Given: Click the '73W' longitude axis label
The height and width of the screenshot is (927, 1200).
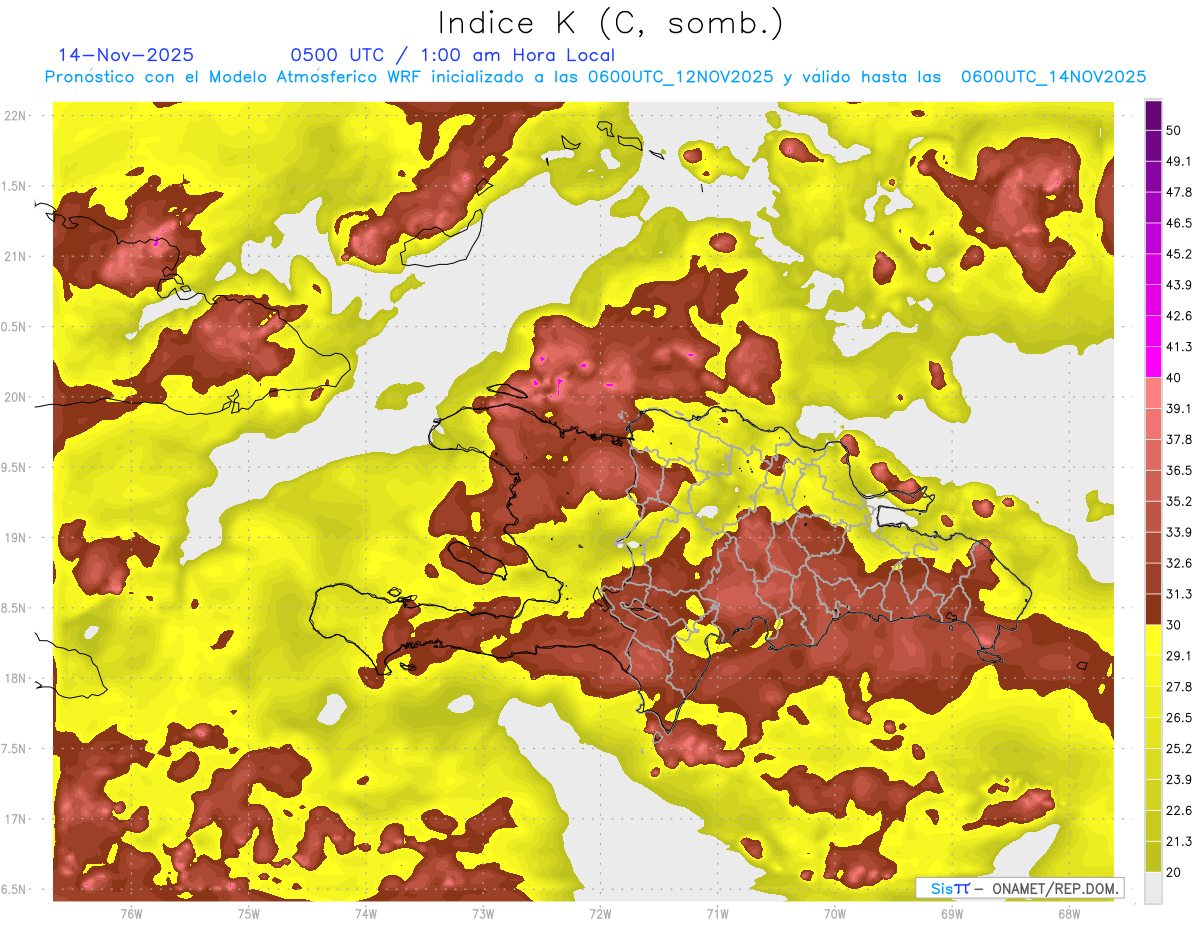Looking at the screenshot, I should pyautogui.click(x=483, y=913).
